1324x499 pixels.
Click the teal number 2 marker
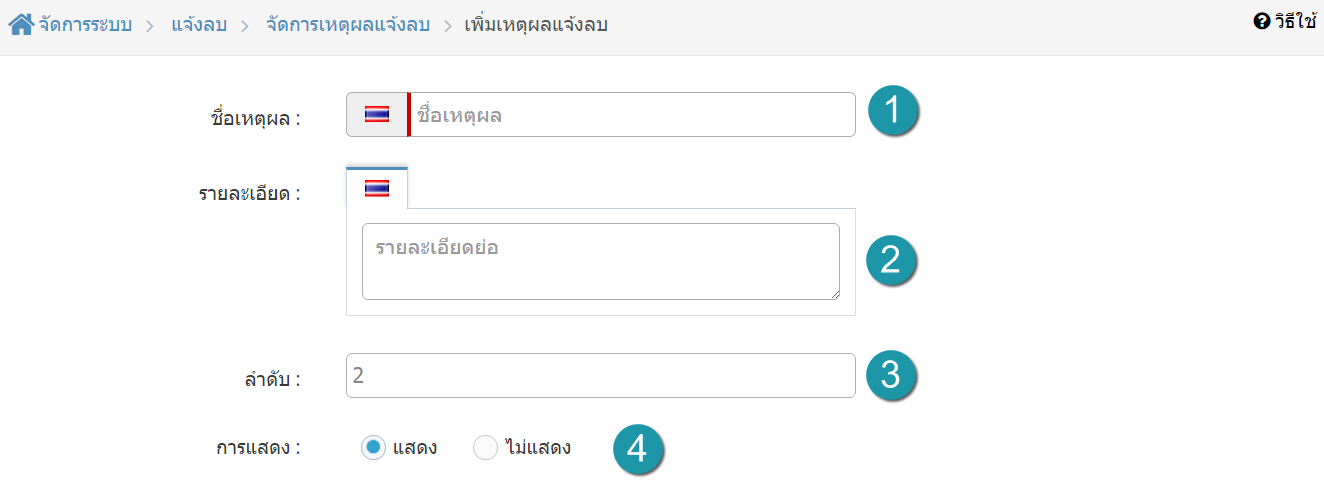pos(892,260)
